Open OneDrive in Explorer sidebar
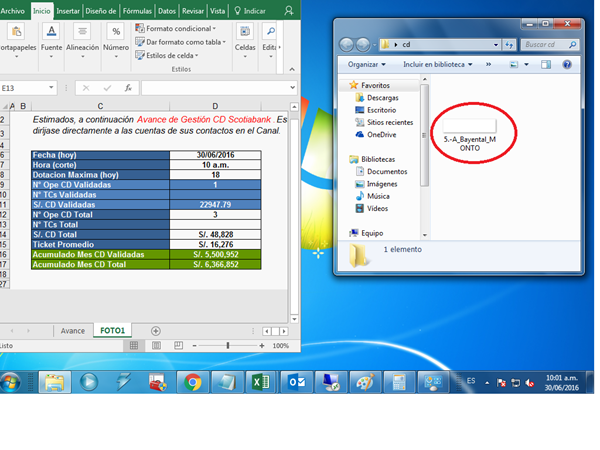The height and width of the screenshot is (450, 600). [376, 134]
